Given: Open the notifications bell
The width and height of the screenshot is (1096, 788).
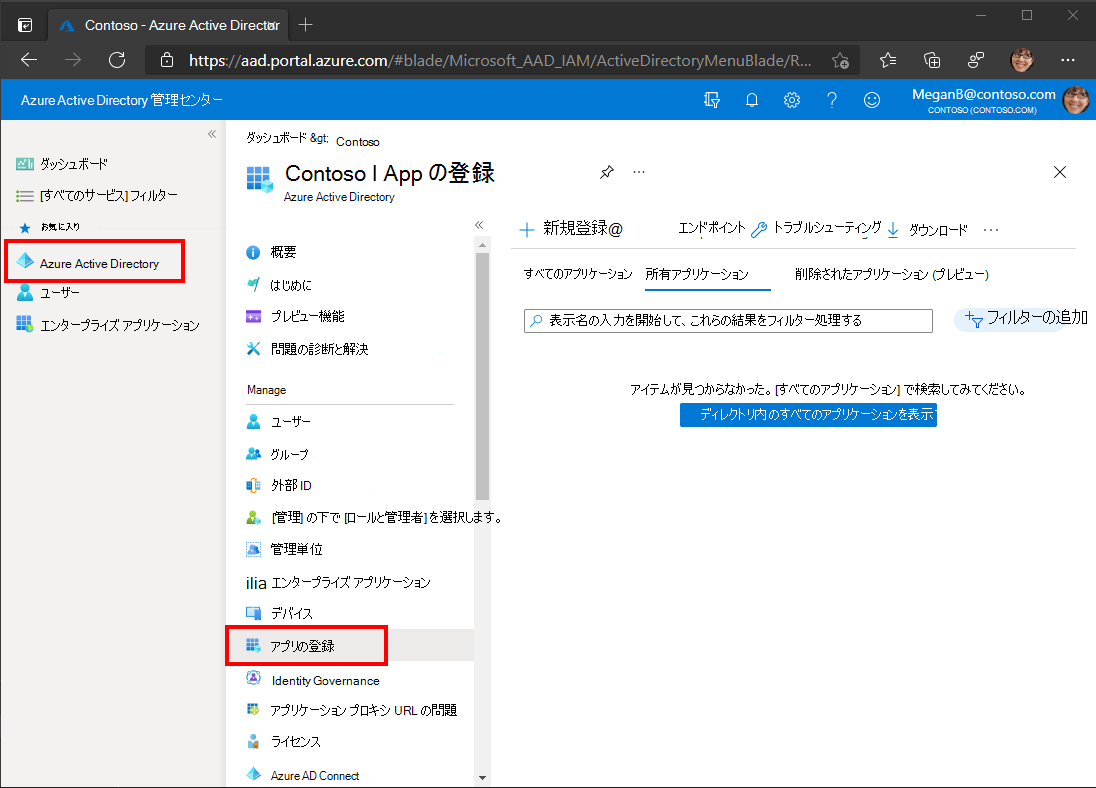Looking at the screenshot, I should pyautogui.click(x=751, y=100).
